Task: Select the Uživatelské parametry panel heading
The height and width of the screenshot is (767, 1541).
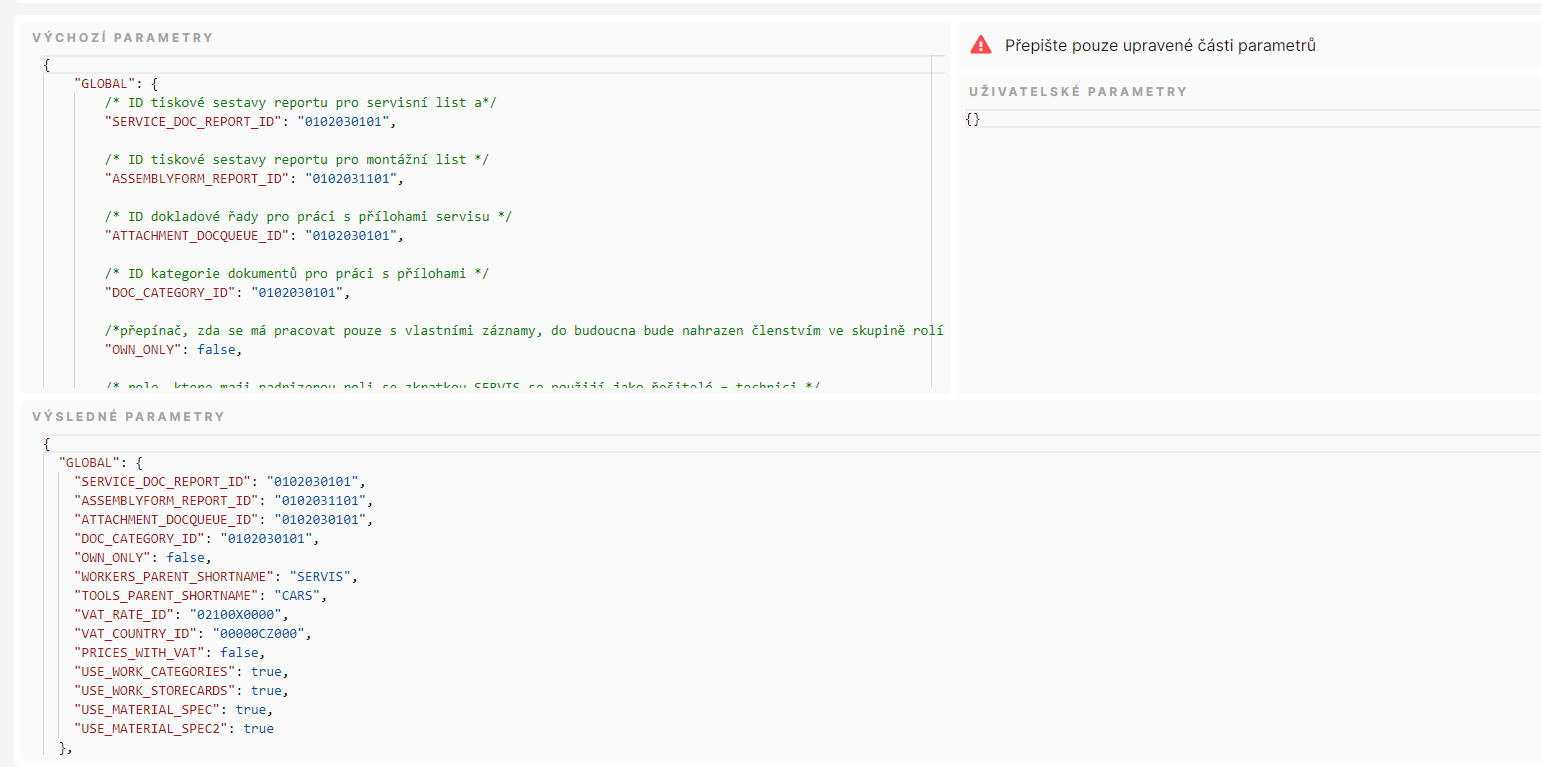Action: [x=1077, y=92]
